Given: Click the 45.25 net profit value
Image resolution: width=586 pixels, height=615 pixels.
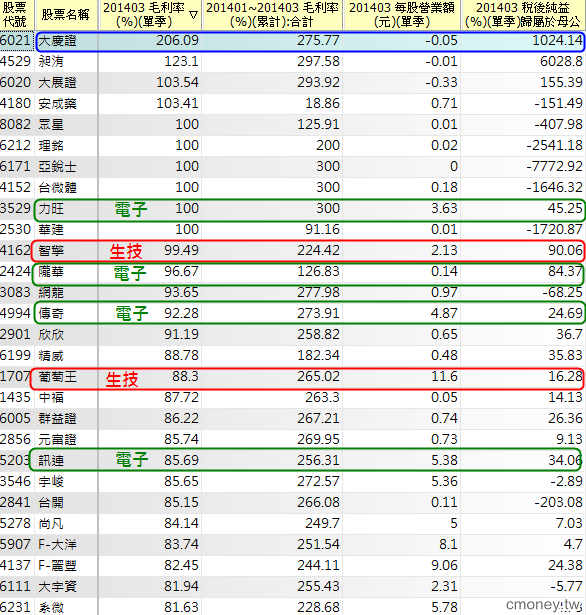Looking at the screenshot, I should pyautogui.click(x=565, y=208).
